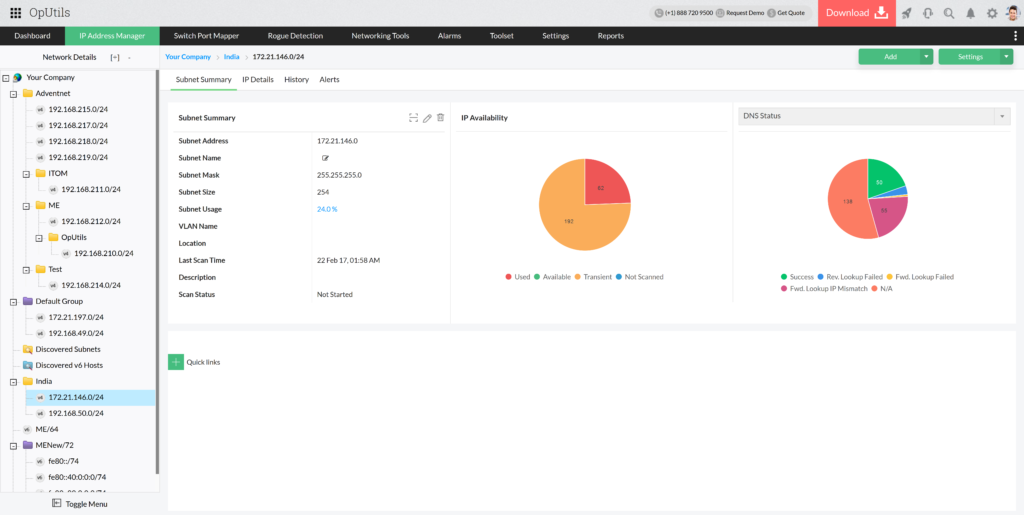The height and width of the screenshot is (515, 1024).
Task: Edit Subnet Name with inline edit icon
Action: click(x=325, y=158)
